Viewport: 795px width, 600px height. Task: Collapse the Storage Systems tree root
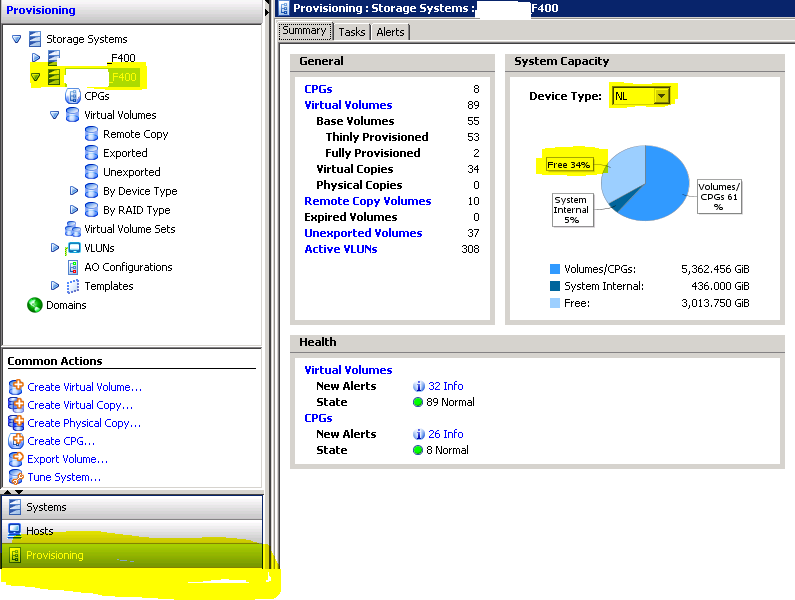pyautogui.click(x=17, y=39)
